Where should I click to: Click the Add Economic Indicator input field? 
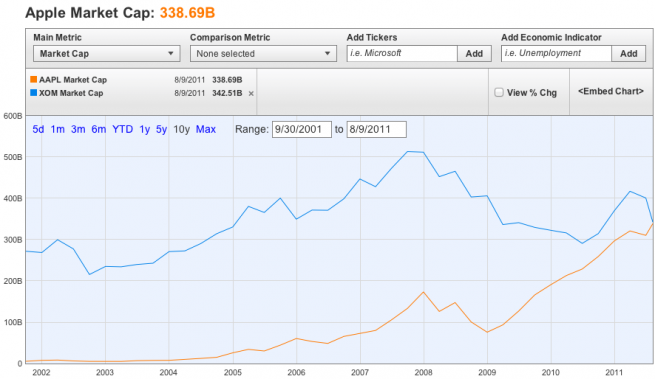(x=556, y=53)
